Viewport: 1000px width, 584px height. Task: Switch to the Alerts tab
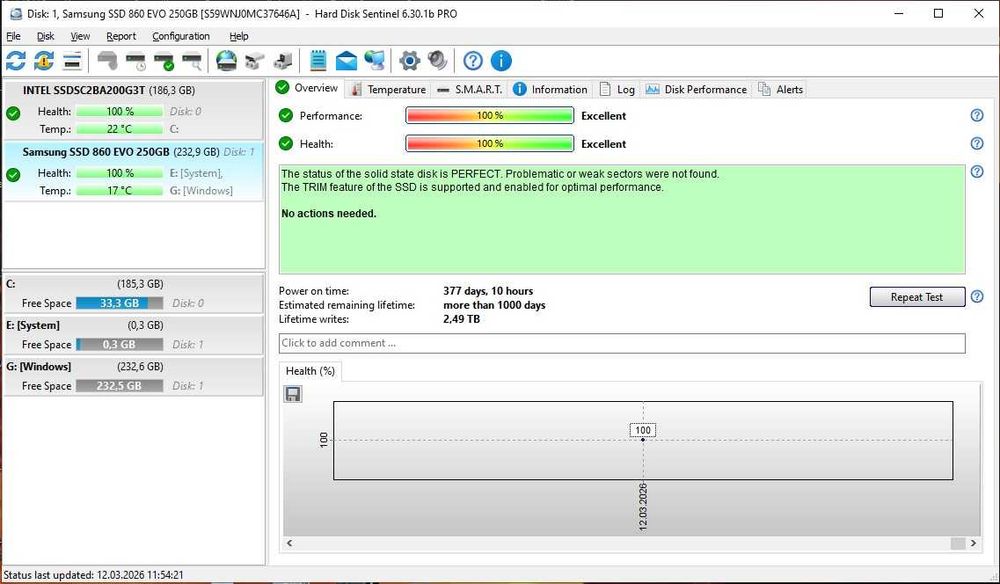point(780,89)
